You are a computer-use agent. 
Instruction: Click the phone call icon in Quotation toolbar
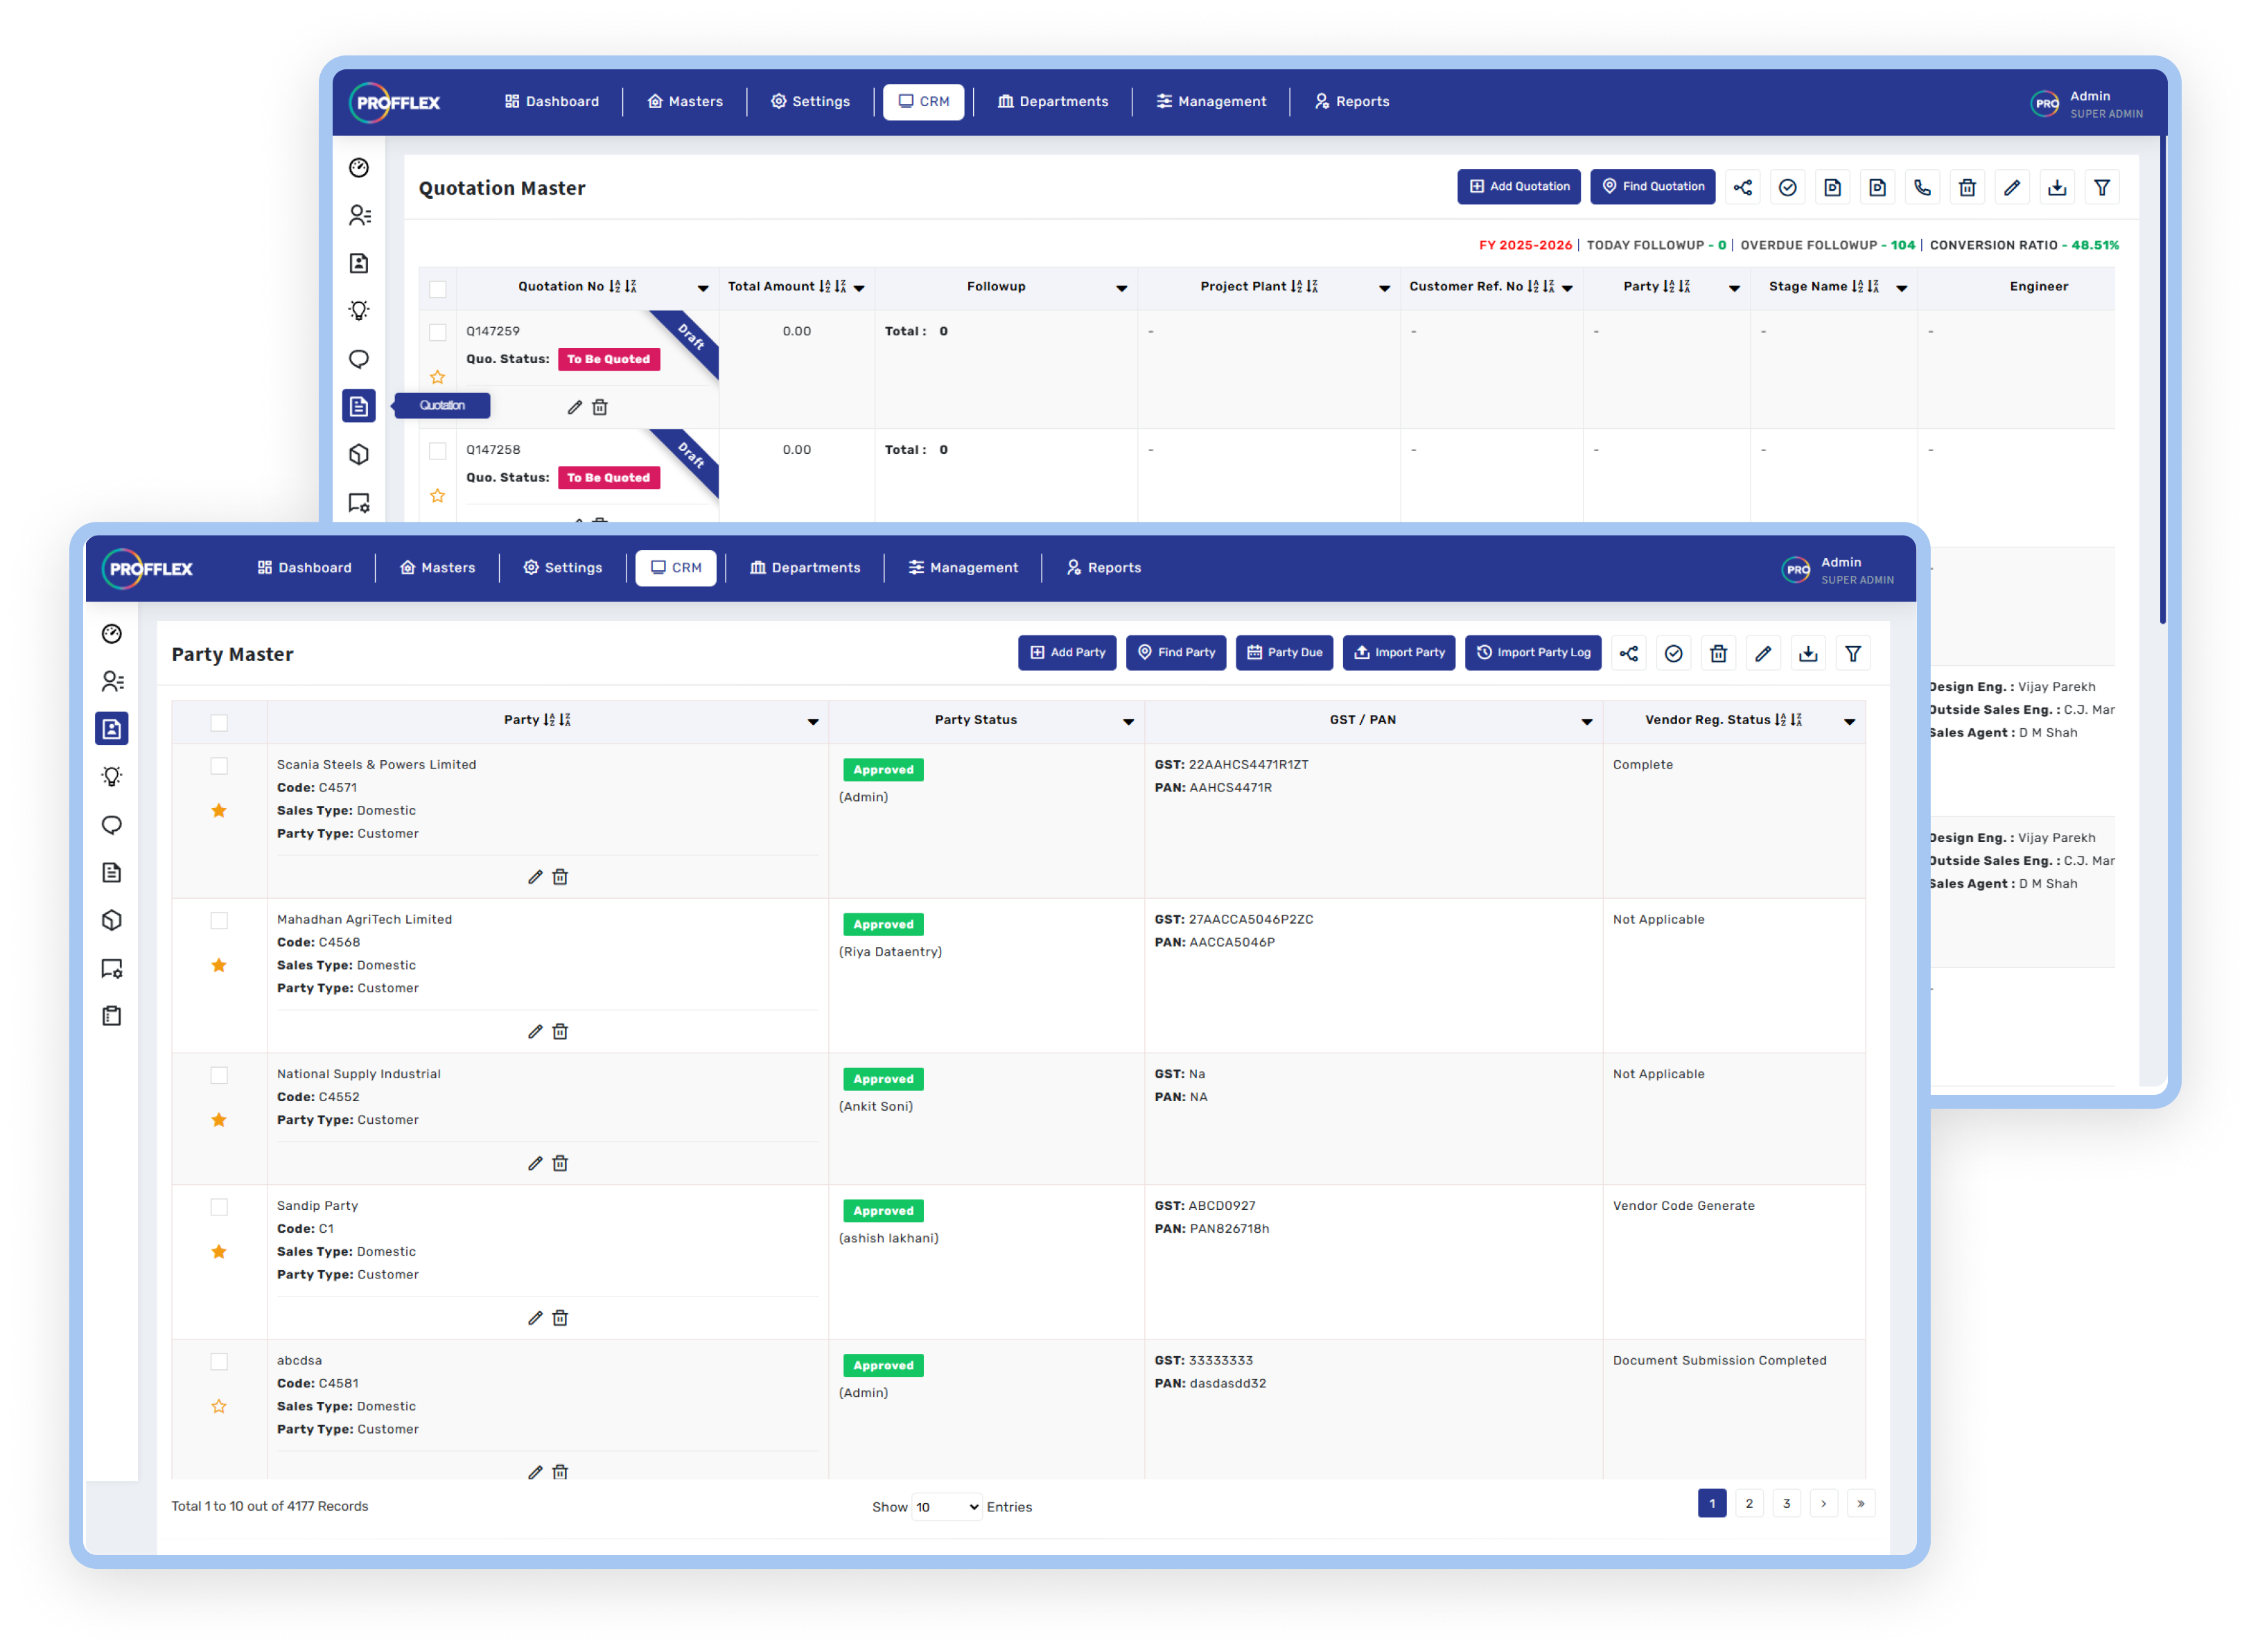[x=1921, y=187]
